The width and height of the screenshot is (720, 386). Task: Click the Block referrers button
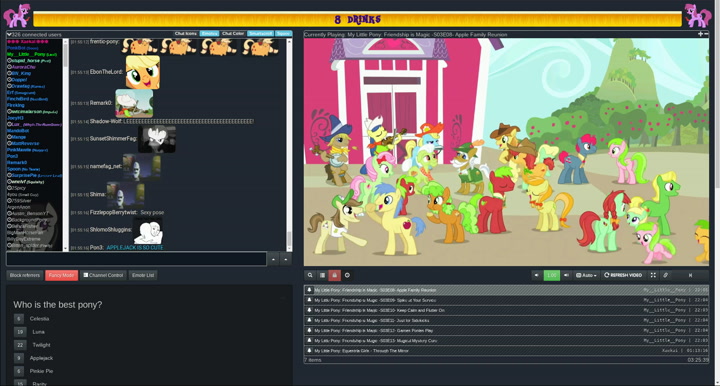point(25,275)
